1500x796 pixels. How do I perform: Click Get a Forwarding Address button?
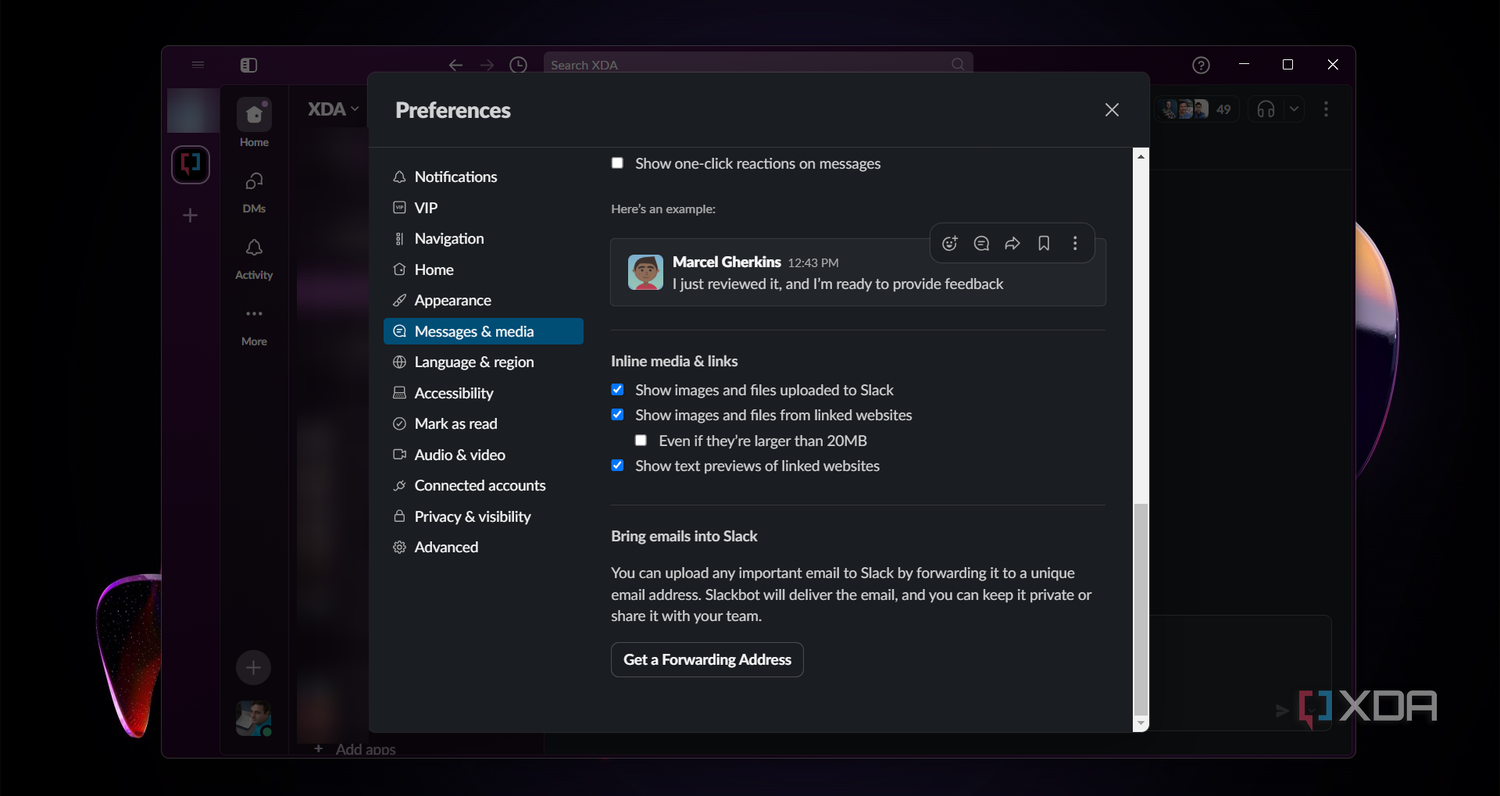coord(707,660)
